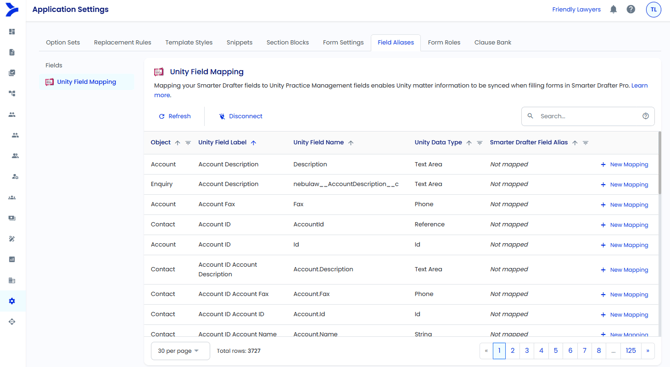Viewport: 670px width, 367px height.
Task: Open the Unity Data Type column filter
Action: 479,143
